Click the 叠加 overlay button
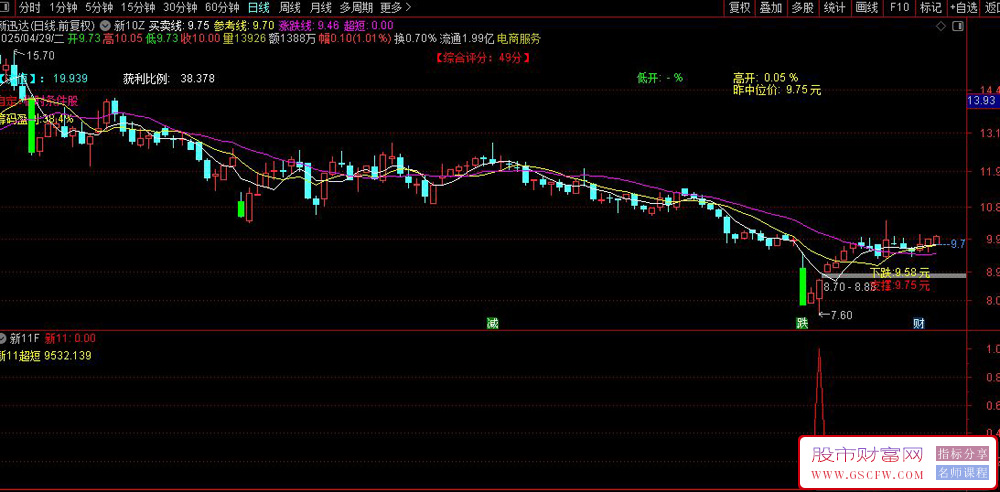Image resolution: width=1000 pixels, height=492 pixels. point(770,8)
